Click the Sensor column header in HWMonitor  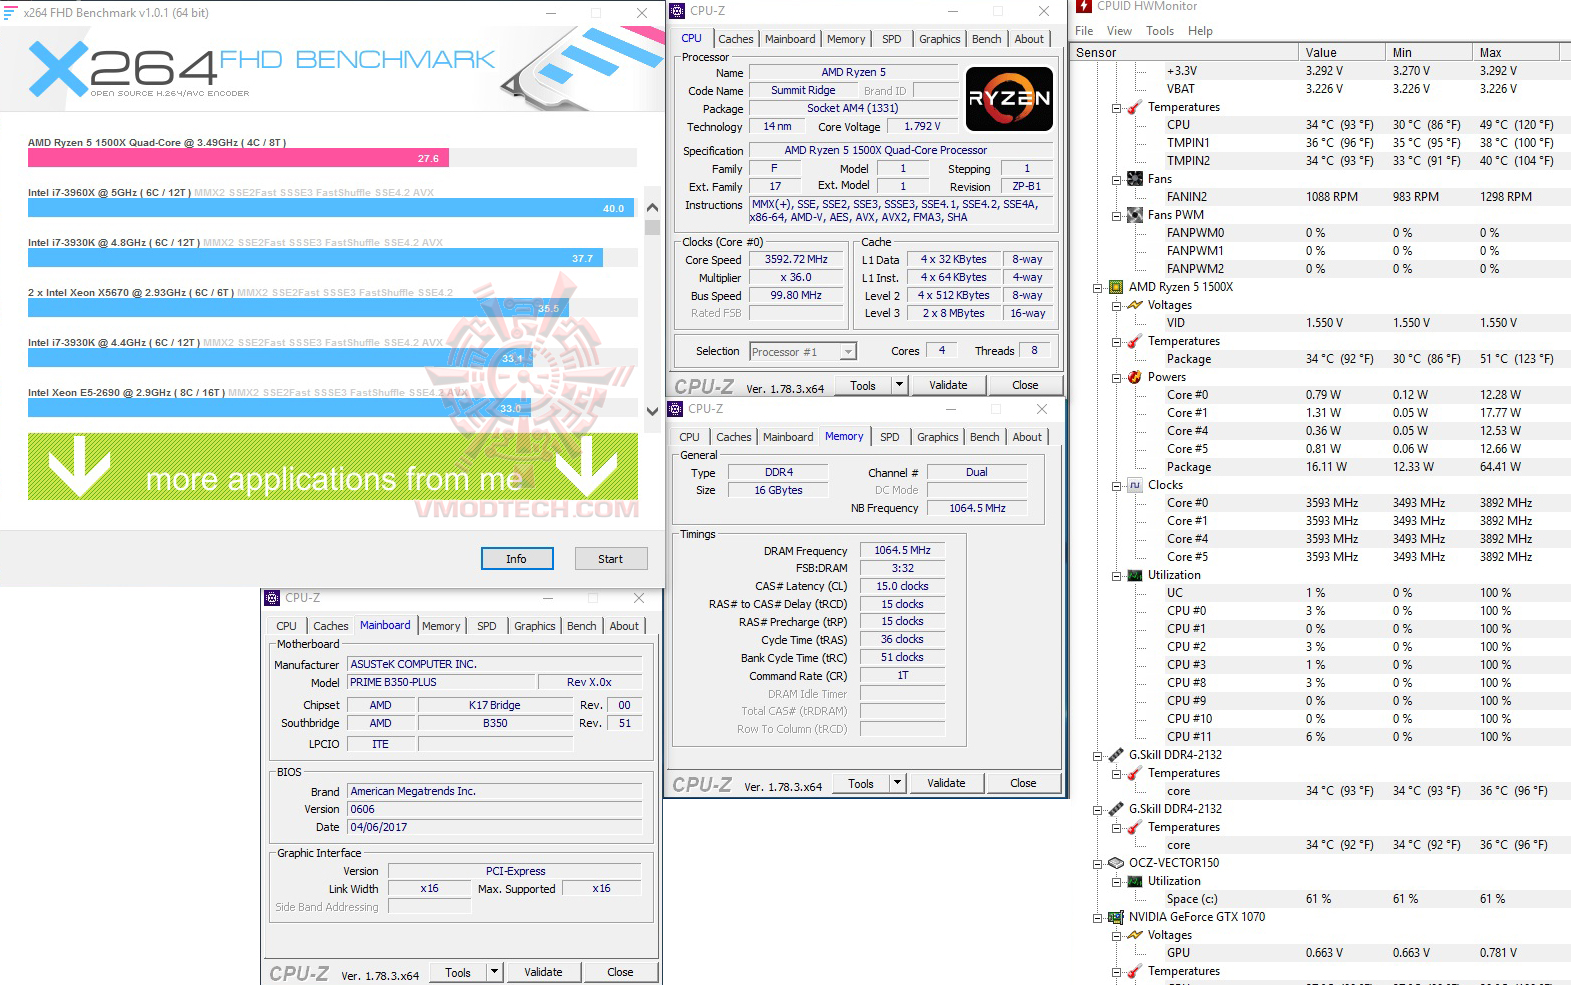pos(1185,52)
